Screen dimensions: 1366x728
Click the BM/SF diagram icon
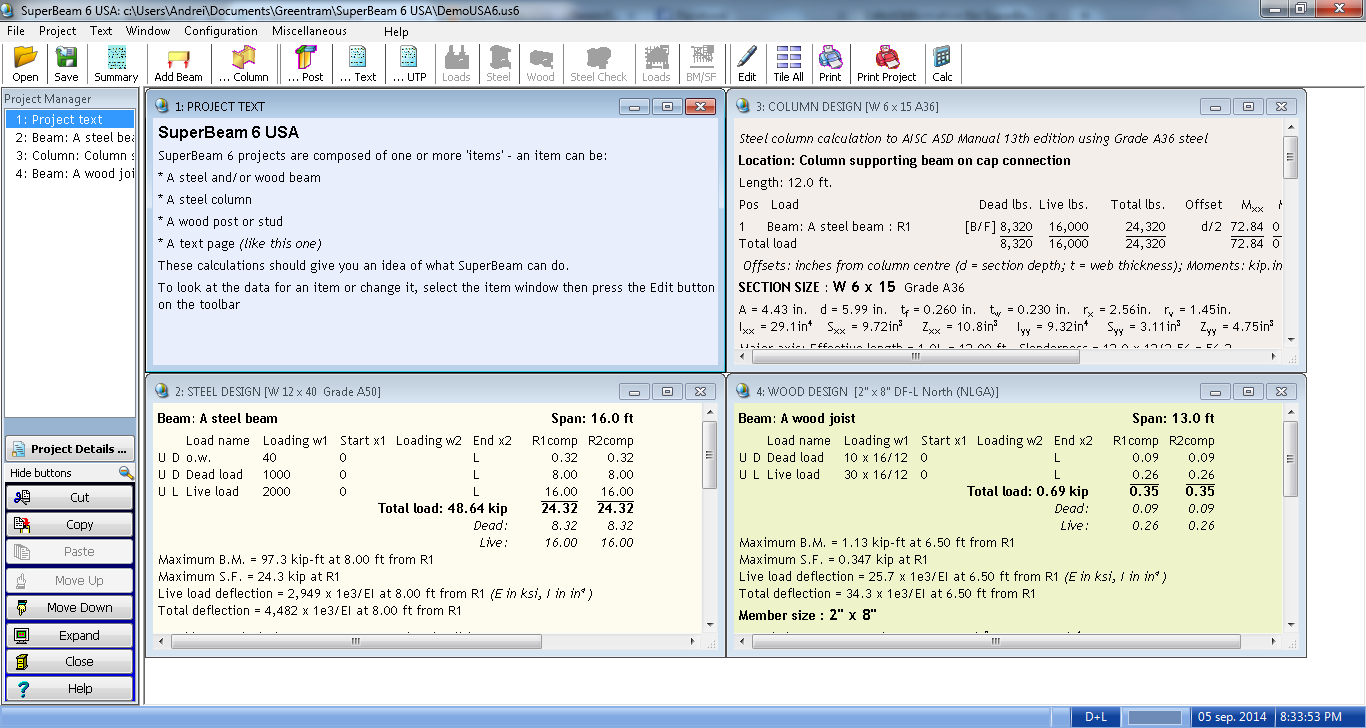click(x=701, y=63)
